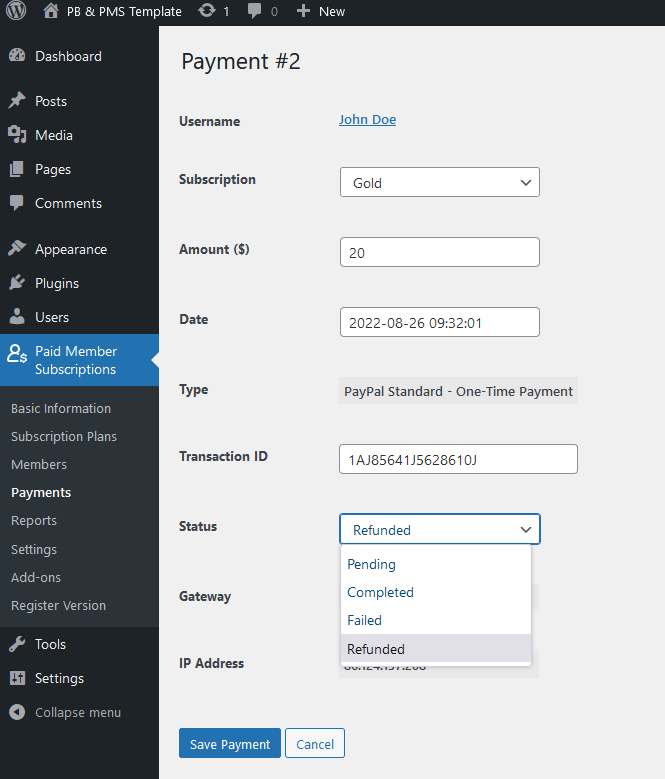665x779 pixels.
Task: Expand the Subscription Gold dropdown
Action: click(439, 183)
